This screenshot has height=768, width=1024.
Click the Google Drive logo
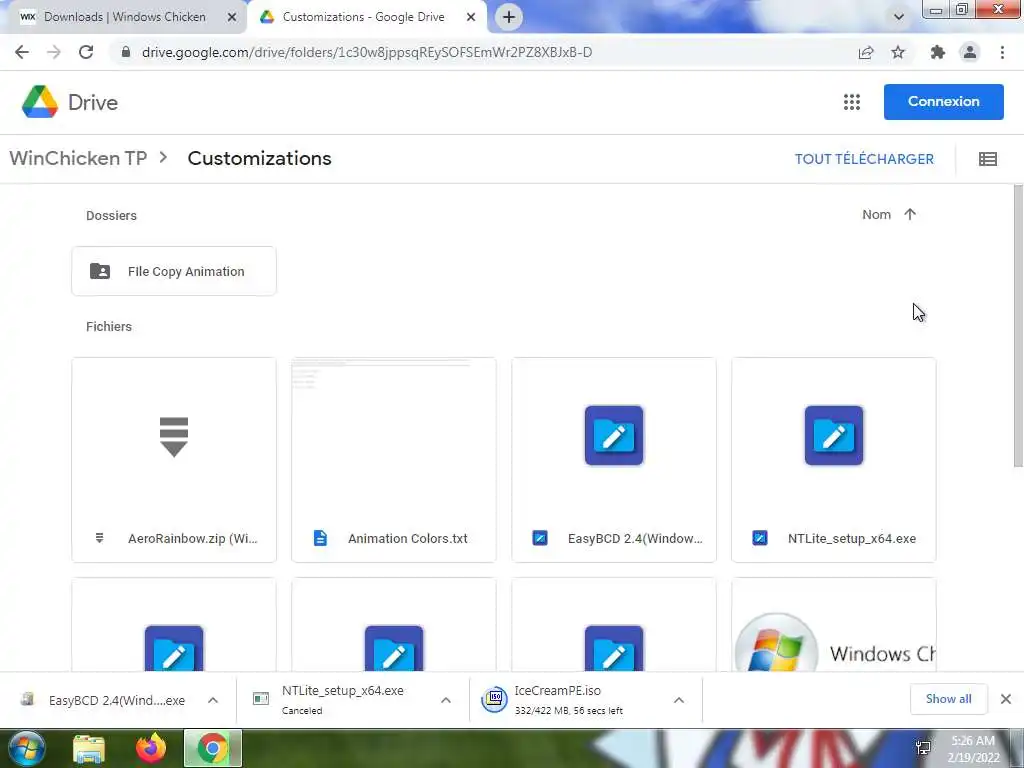pyautogui.click(x=70, y=103)
